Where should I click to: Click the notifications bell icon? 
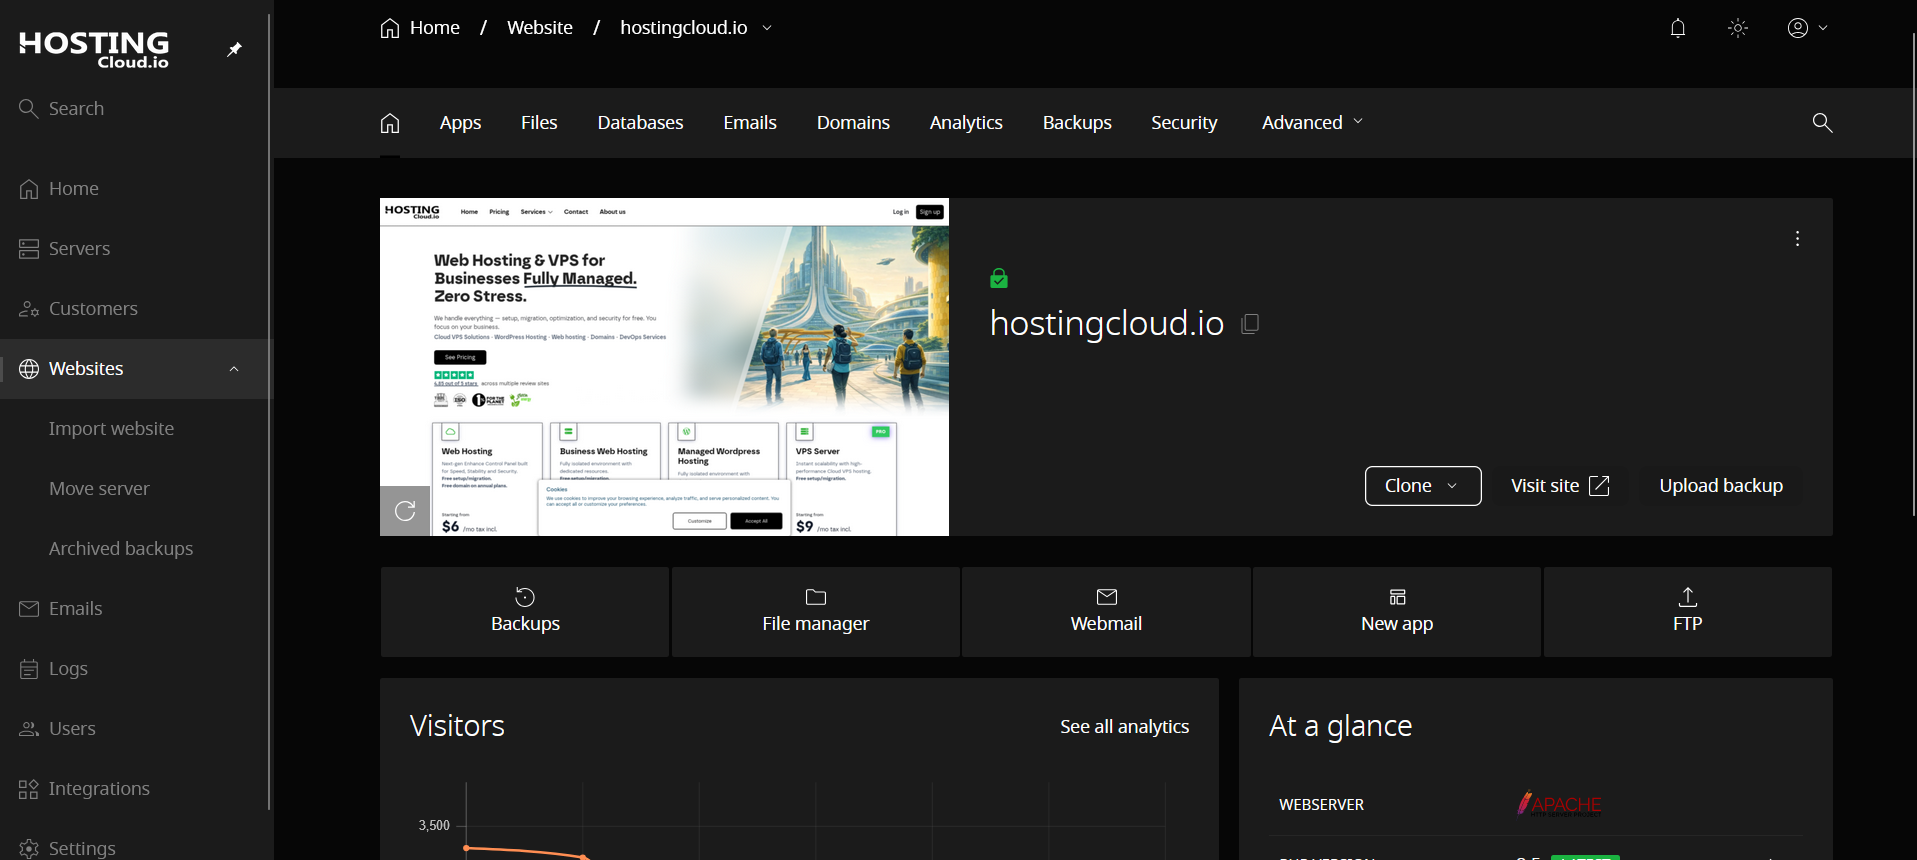pos(1678,28)
